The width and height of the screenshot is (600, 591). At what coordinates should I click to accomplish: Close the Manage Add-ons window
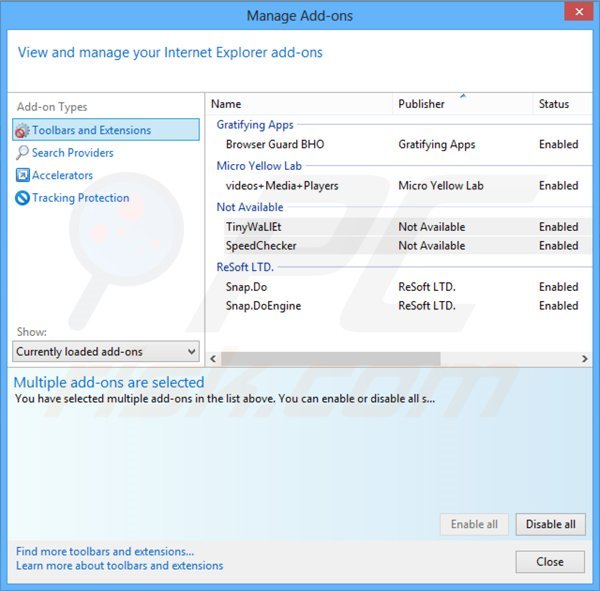click(x=579, y=12)
